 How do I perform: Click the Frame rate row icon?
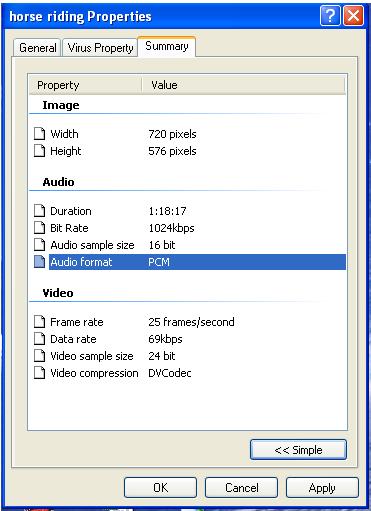point(40,322)
